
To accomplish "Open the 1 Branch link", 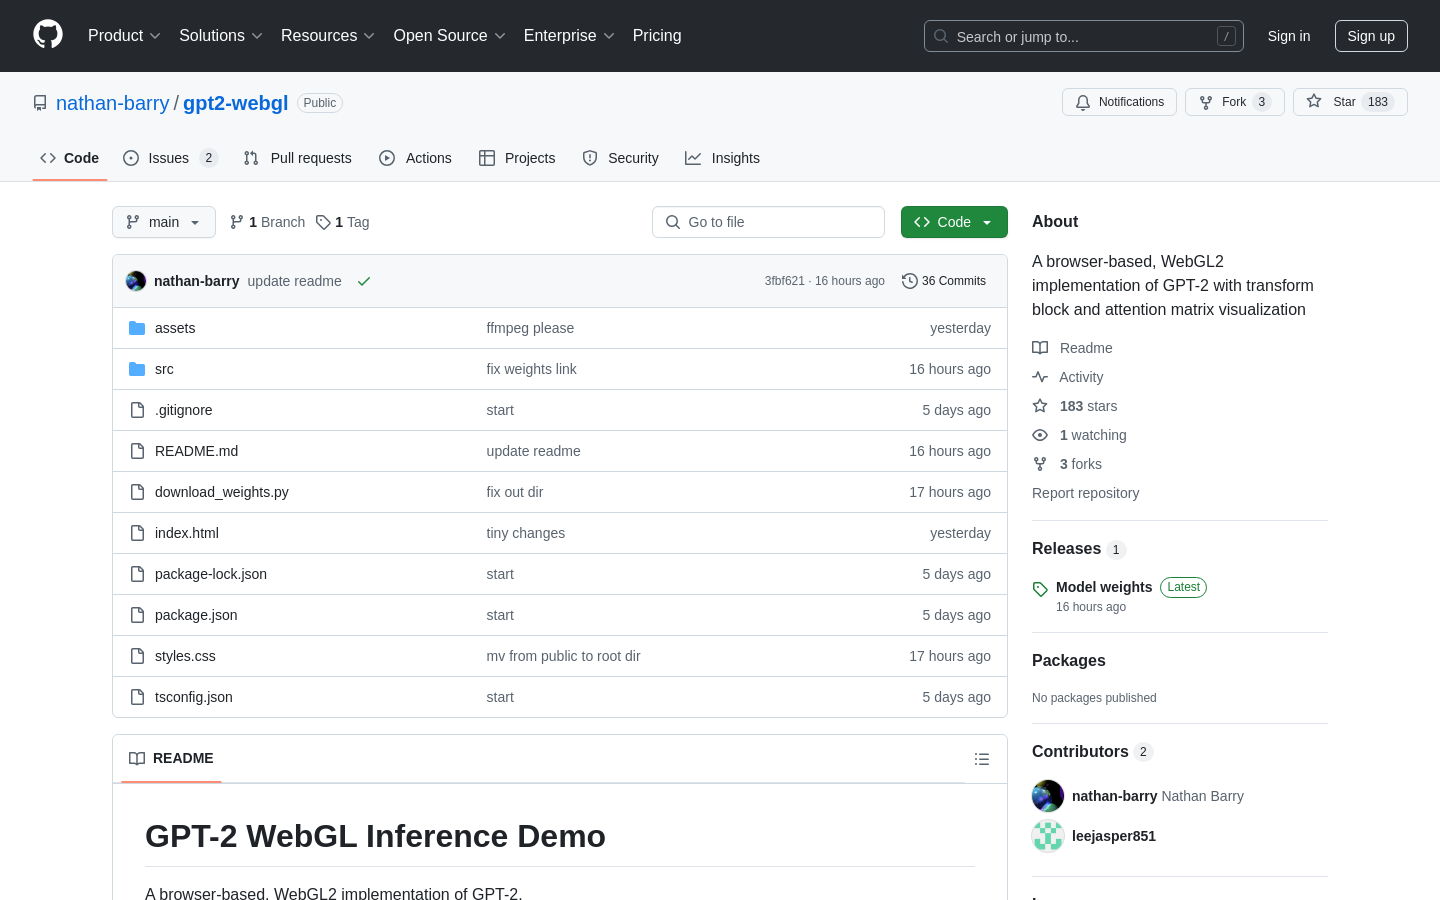I will click(267, 222).
